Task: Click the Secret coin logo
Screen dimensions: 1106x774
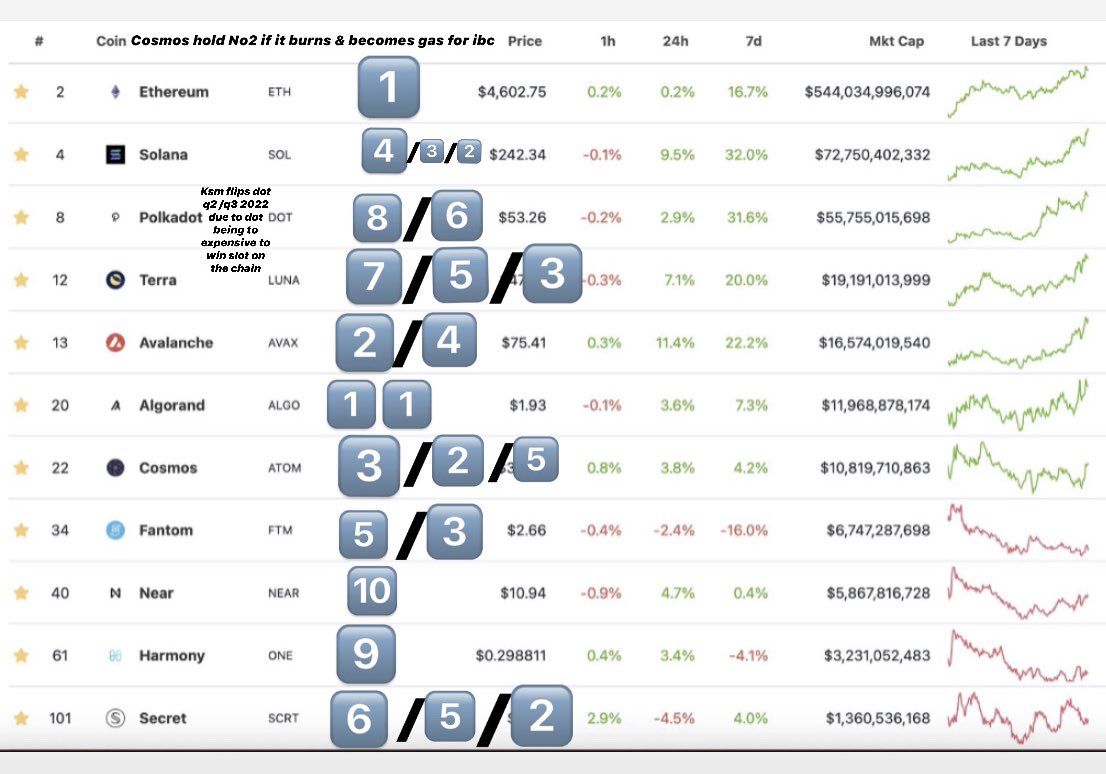Action: point(116,718)
